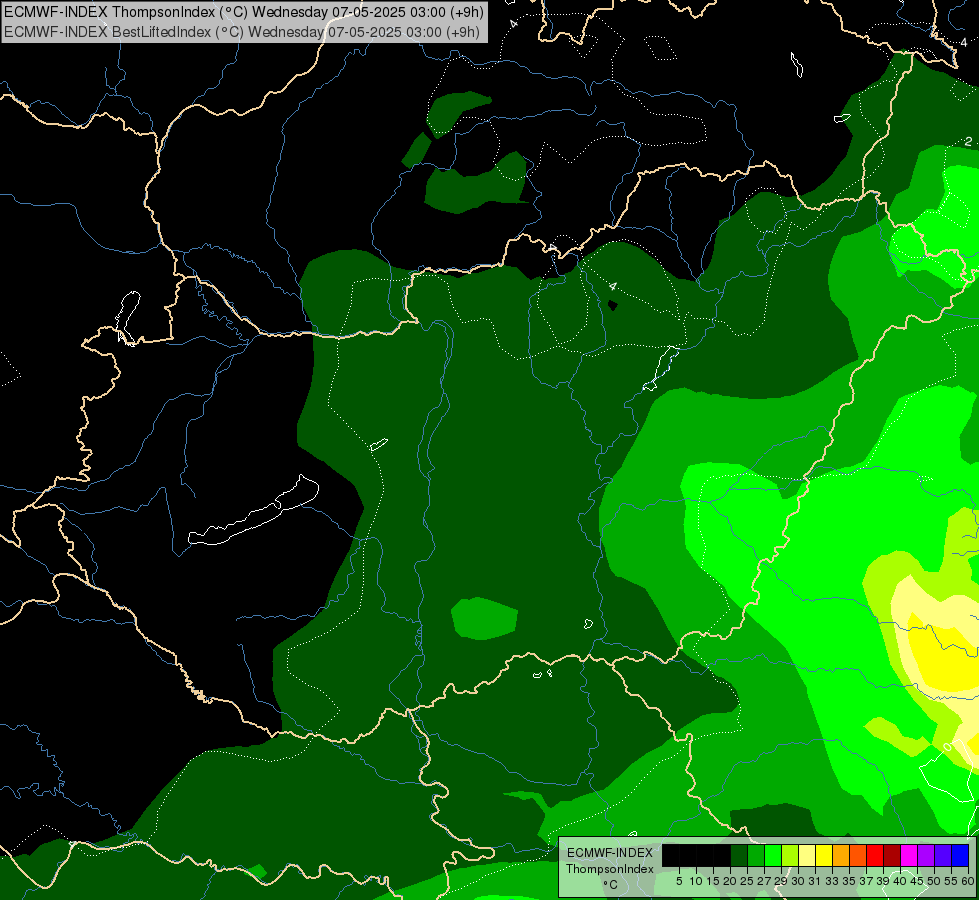Select pure blue 55–60 legend swatch
This screenshot has height=900, width=979.
(960, 856)
